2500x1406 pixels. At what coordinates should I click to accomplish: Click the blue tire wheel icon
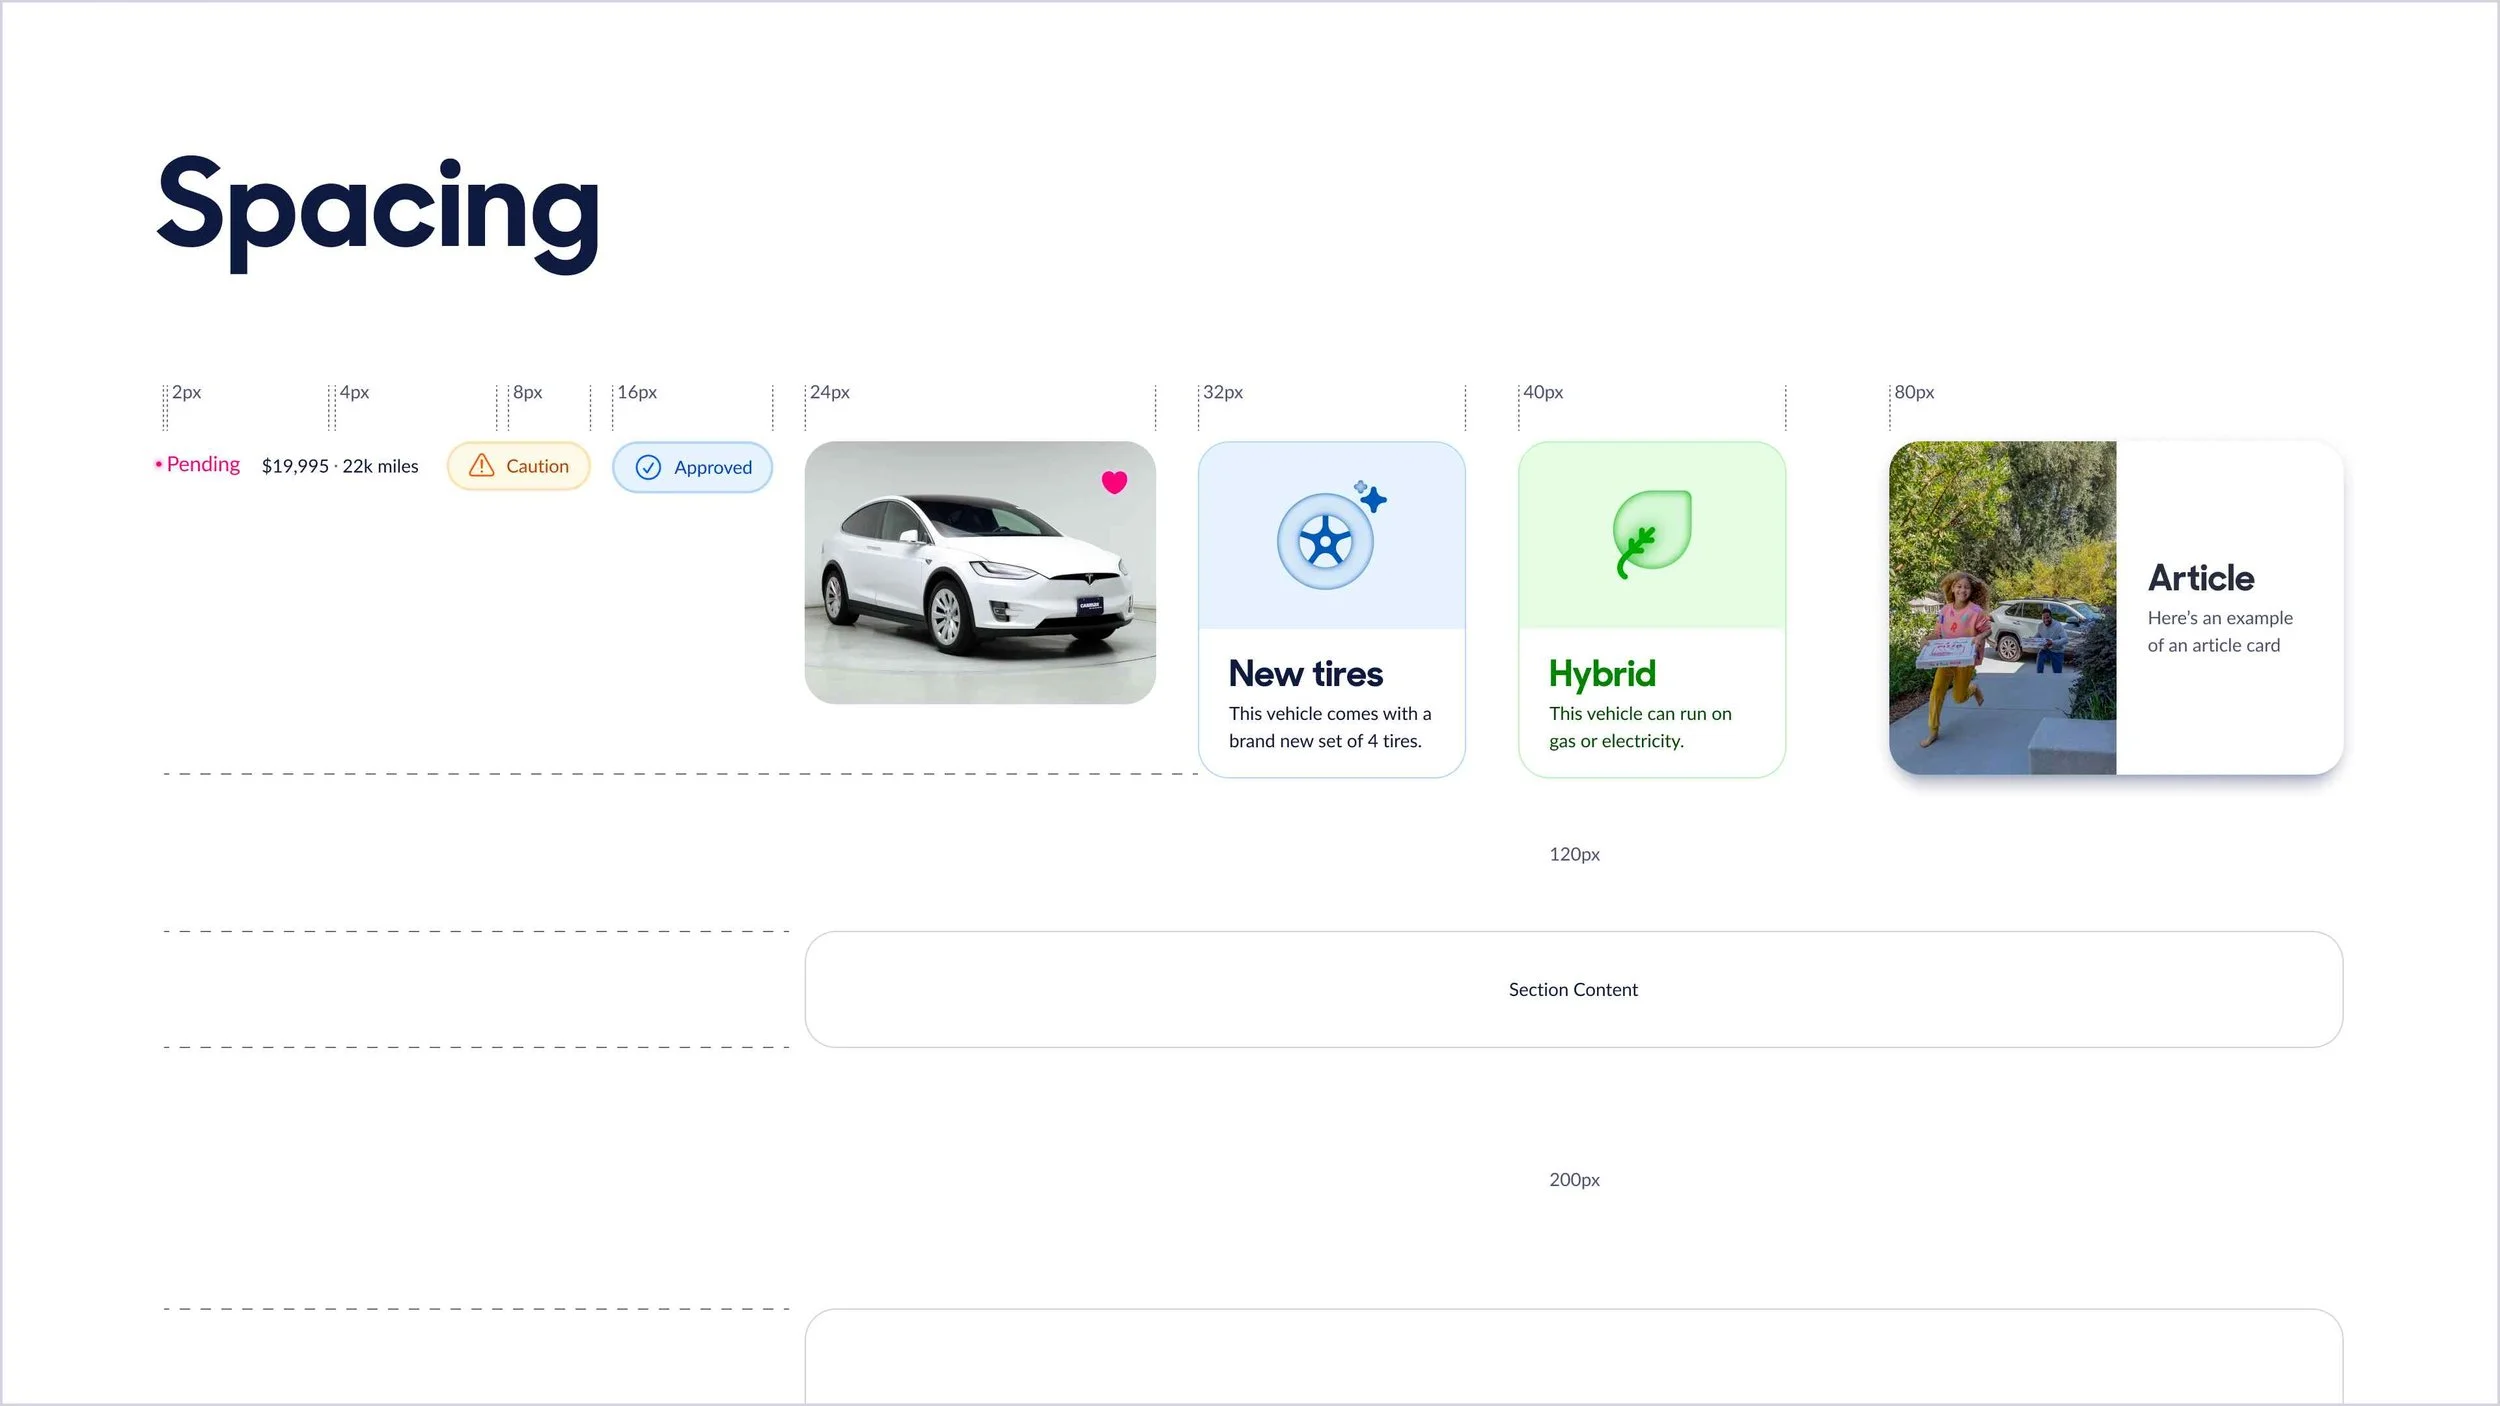[x=1325, y=541]
